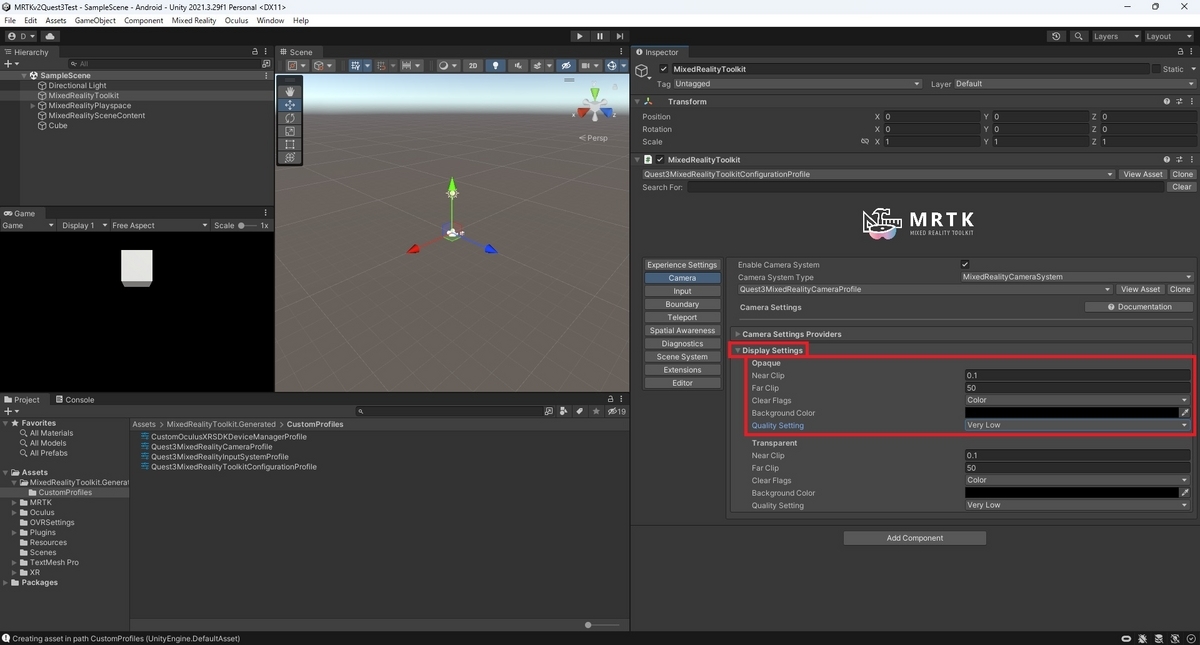
Task: Open the Oculus menu
Action: (236, 20)
